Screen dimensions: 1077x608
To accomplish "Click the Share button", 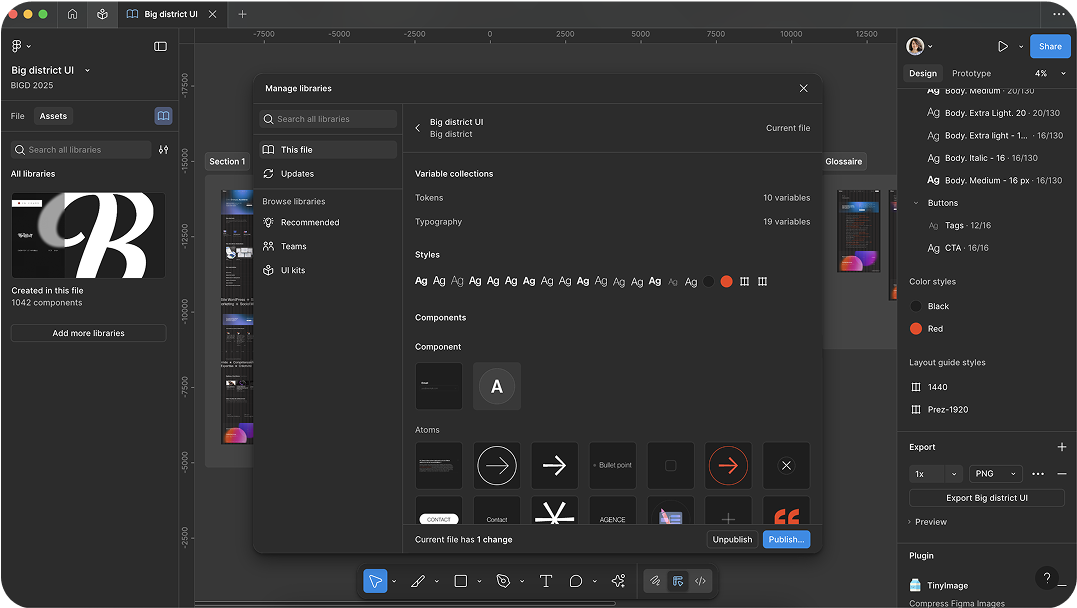I will 1050,46.
